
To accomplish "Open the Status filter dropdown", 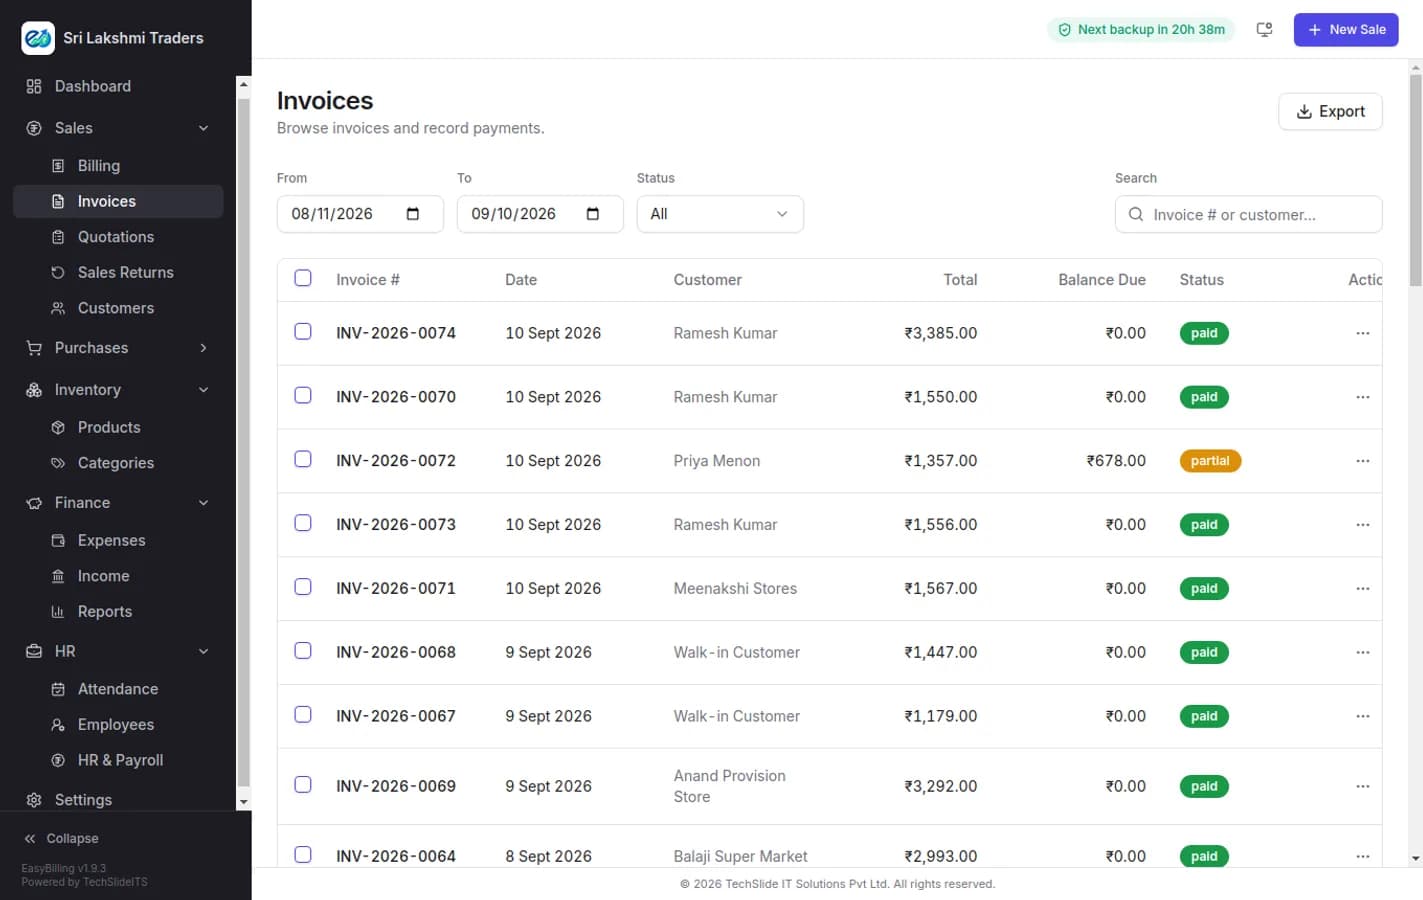I will coord(720,214).
